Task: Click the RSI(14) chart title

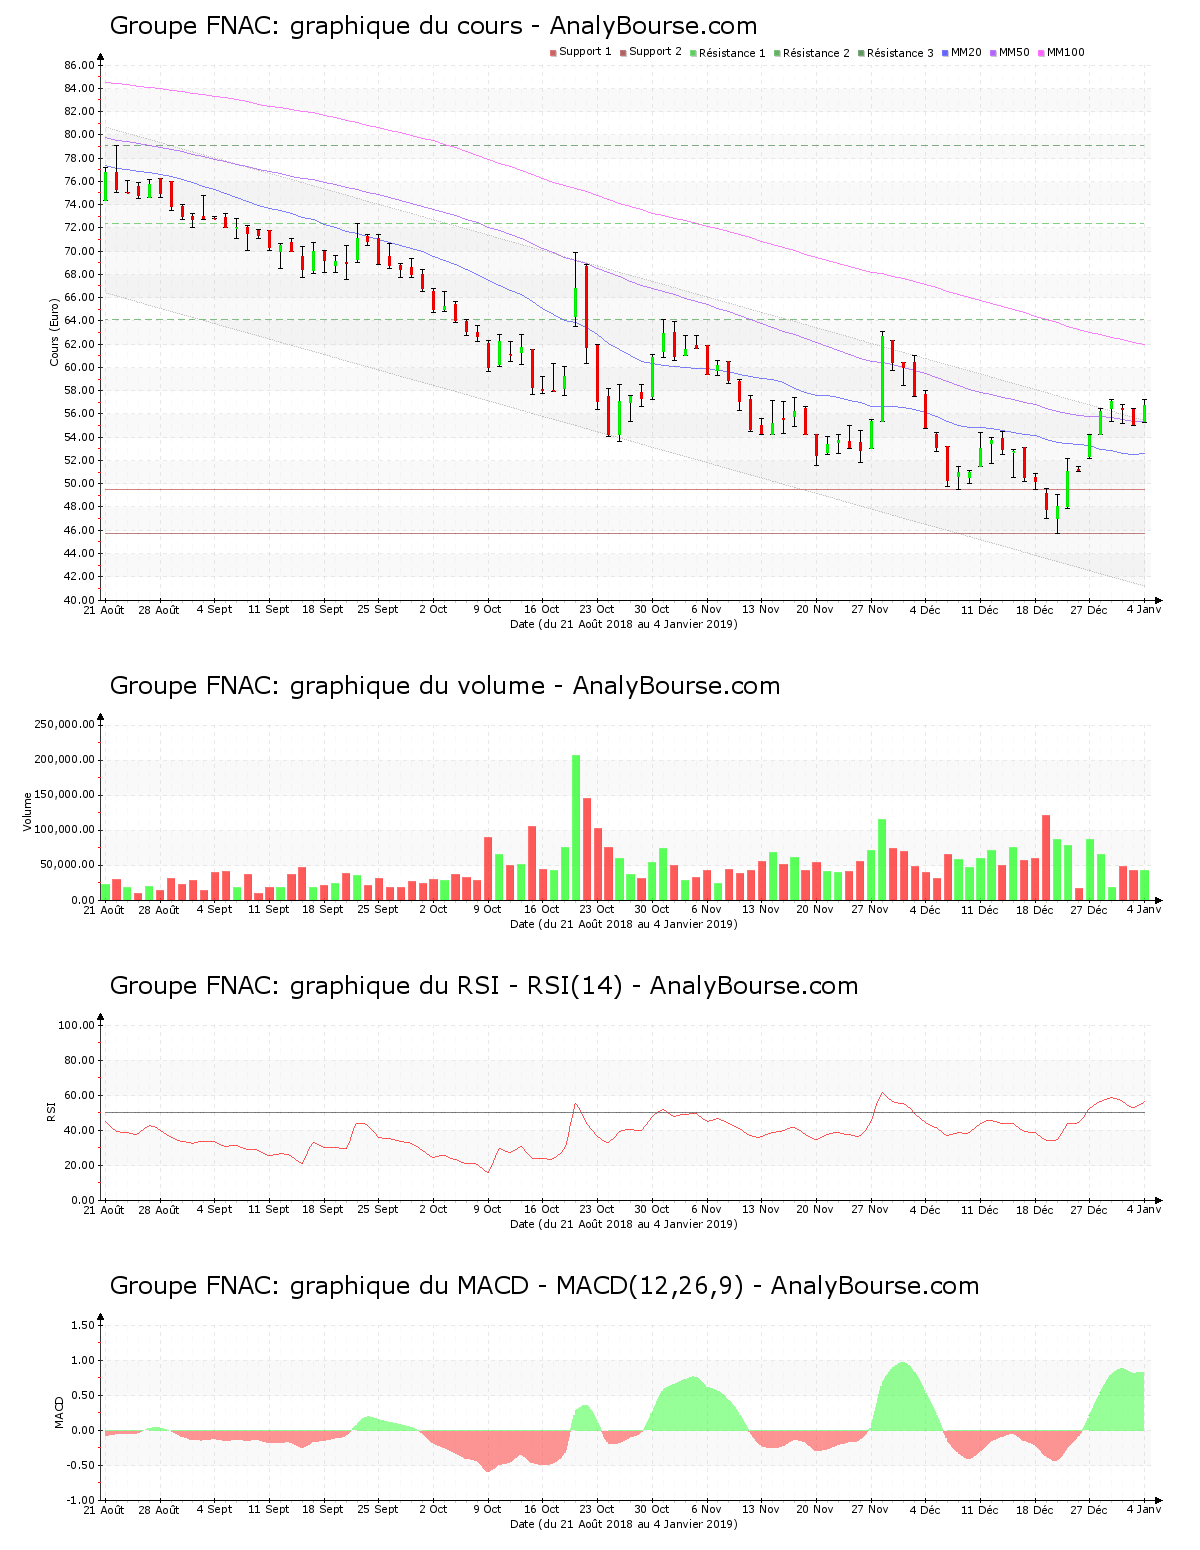Action: coord(484,986)
